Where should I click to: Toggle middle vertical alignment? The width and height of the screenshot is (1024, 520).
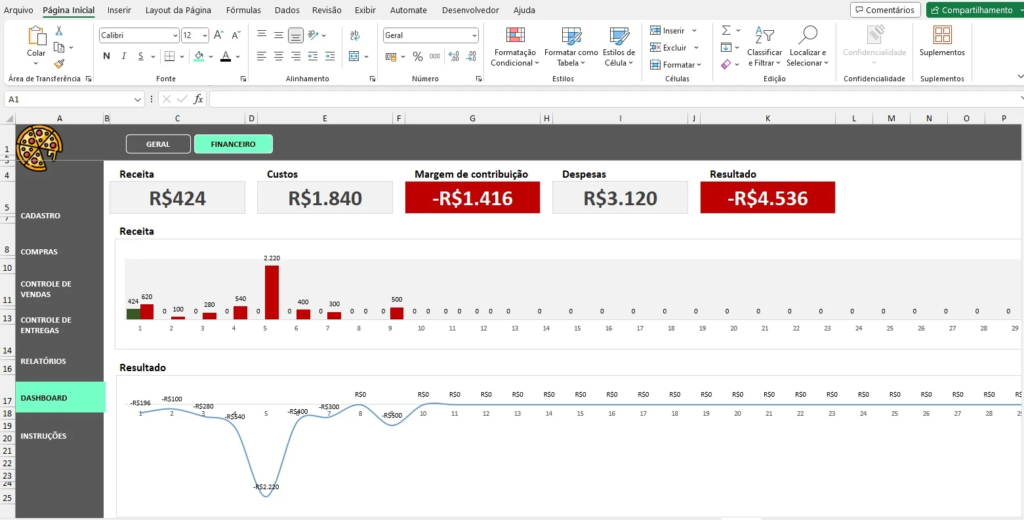(x=278, y=35)
